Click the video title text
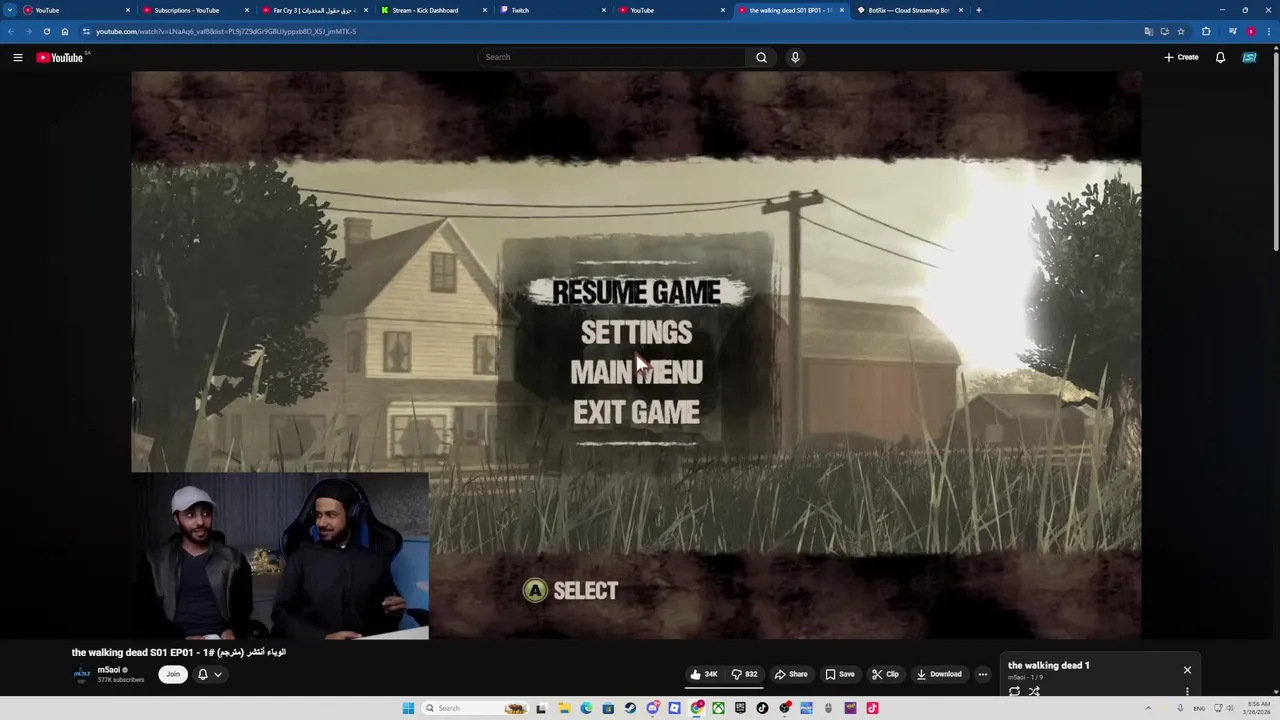The width and height of the screenshot is (1280, 720). 179,652
